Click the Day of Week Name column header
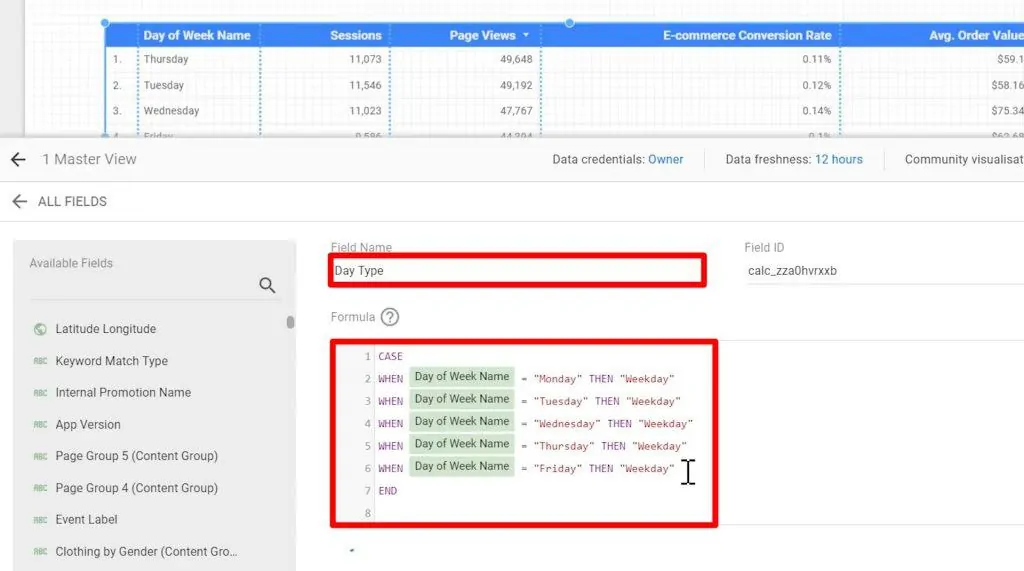 (x=196, y=35)
